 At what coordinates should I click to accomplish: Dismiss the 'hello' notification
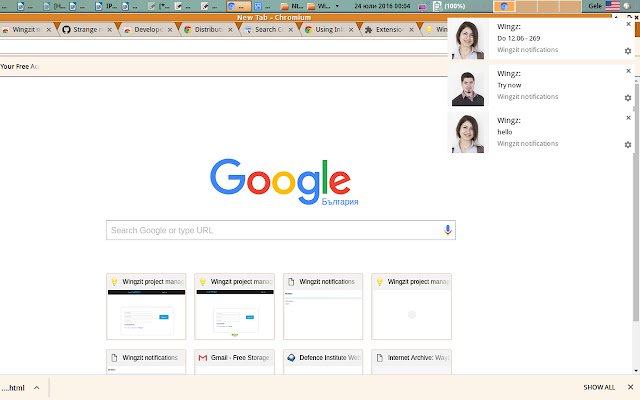coord(629,118)
